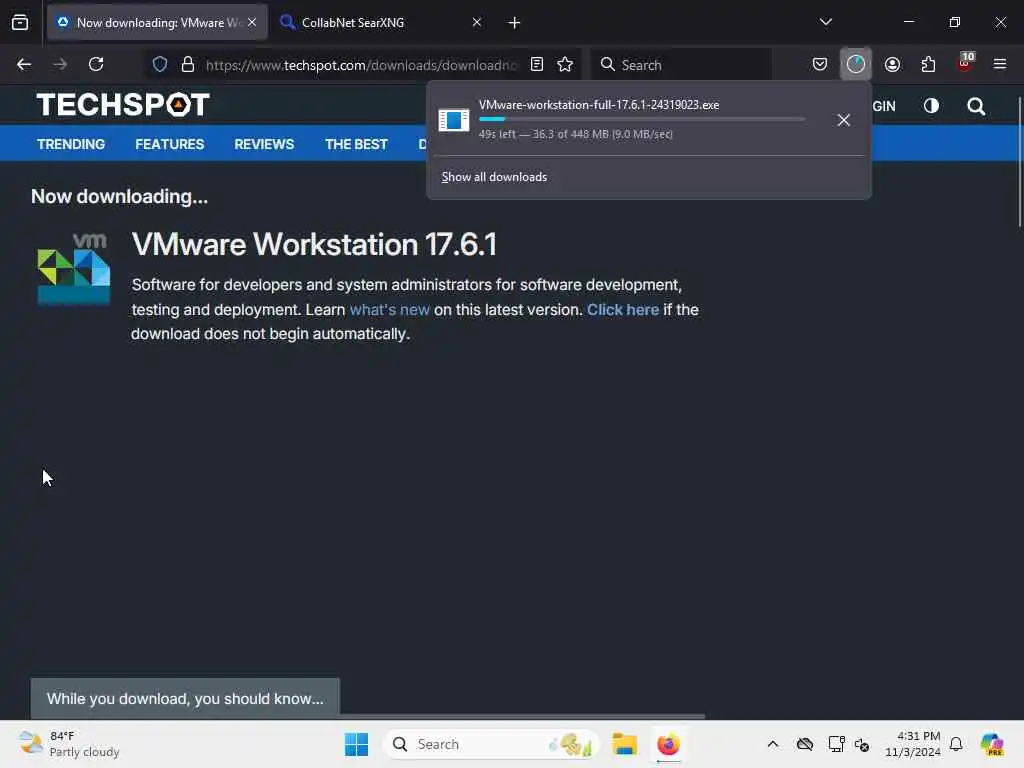Go back to the previous page

(24, 64)
